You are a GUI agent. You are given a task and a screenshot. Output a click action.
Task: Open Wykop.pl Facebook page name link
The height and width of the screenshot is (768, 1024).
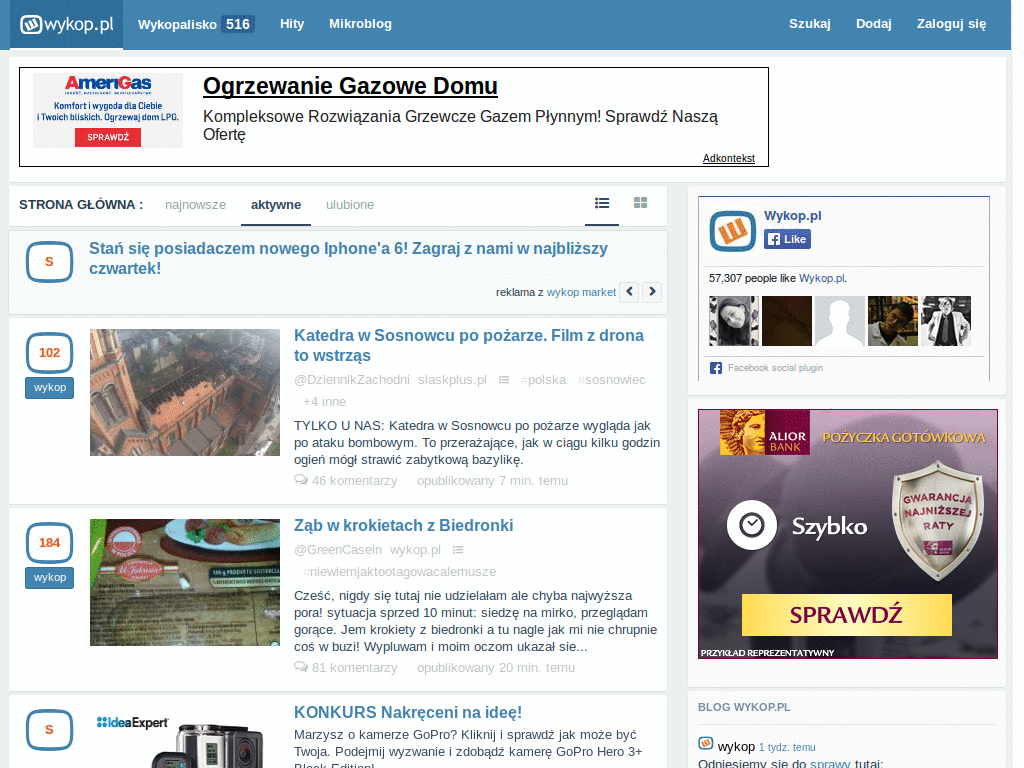pyautogui.click(x=793, y=216)
